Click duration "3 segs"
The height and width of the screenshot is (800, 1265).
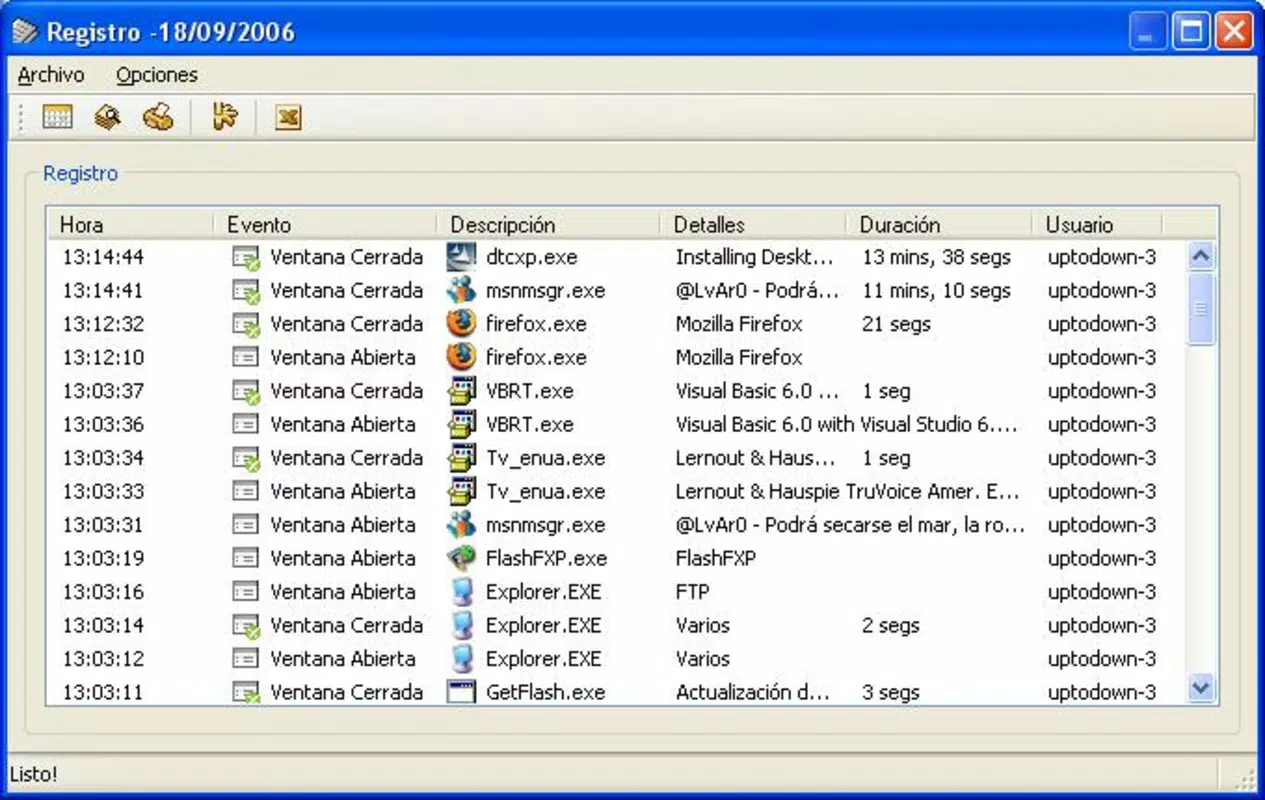[x=891, y=692]
